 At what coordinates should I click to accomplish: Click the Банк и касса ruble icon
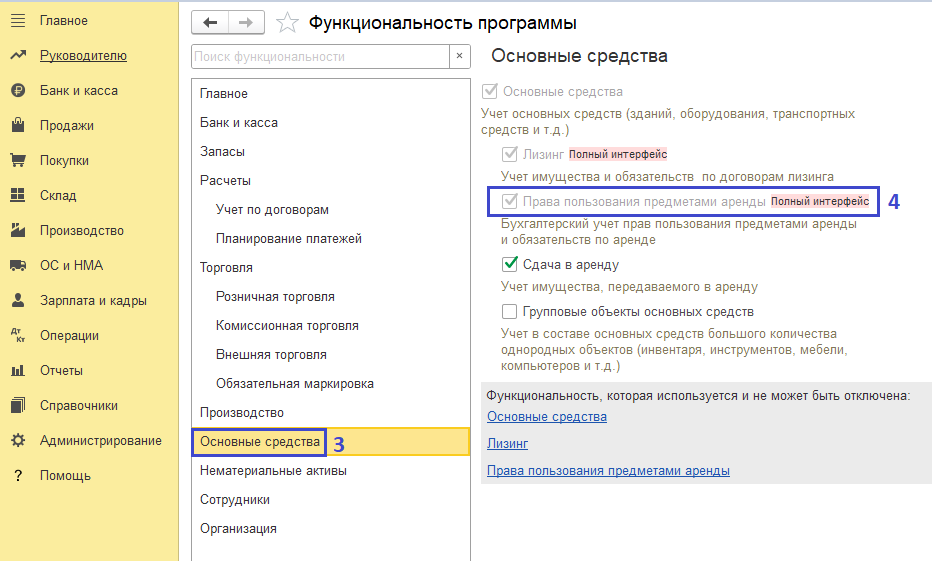tap(18, 91)
